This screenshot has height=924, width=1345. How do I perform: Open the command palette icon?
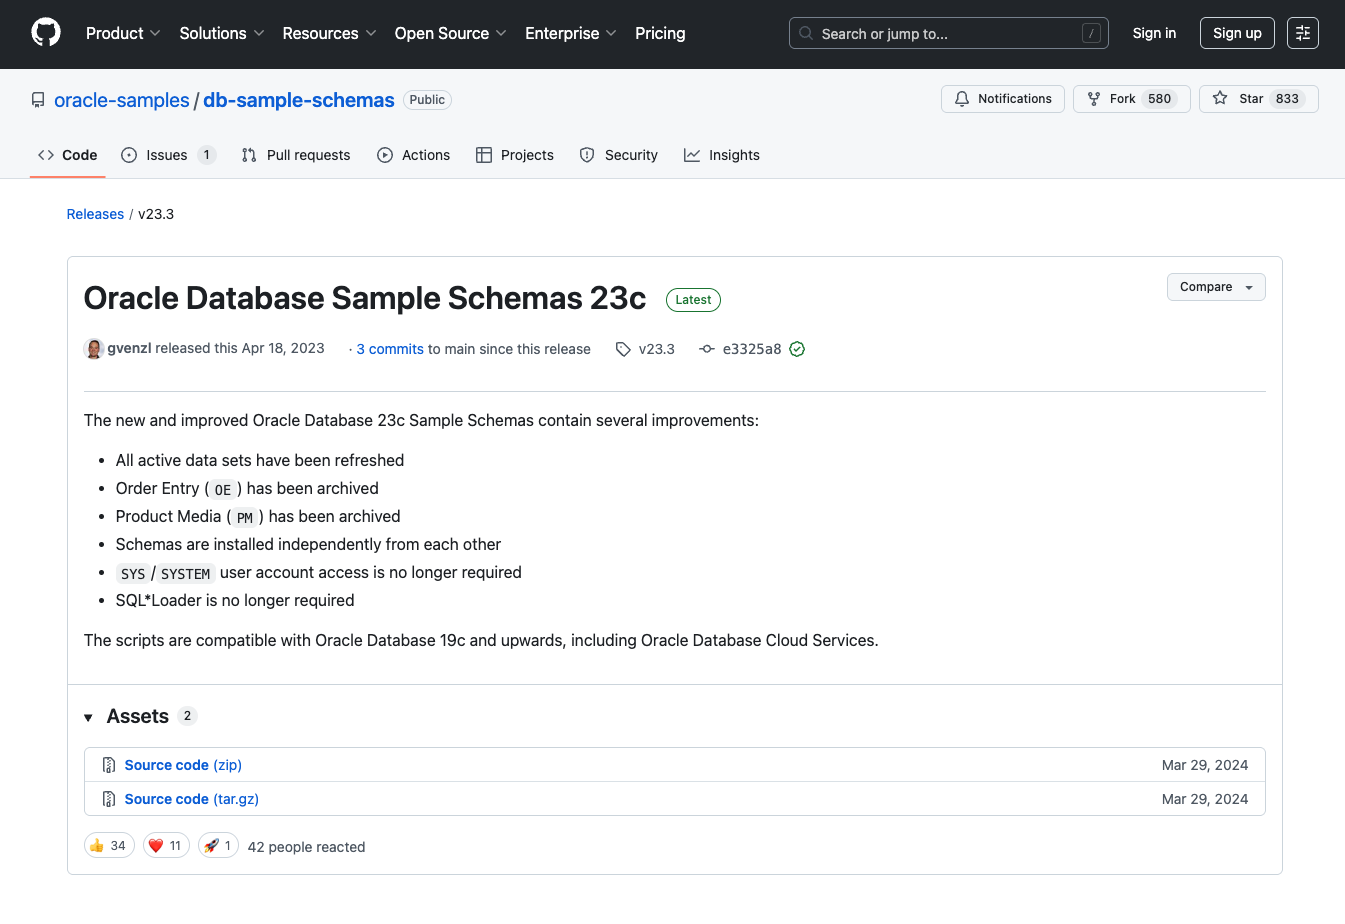(1302, 33)
